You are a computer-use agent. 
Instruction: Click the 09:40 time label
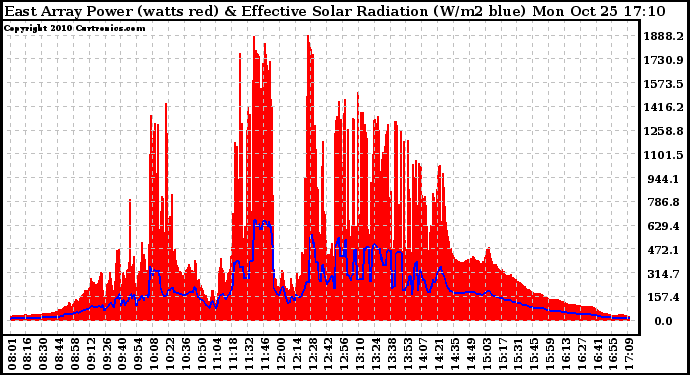click(123, 354)
